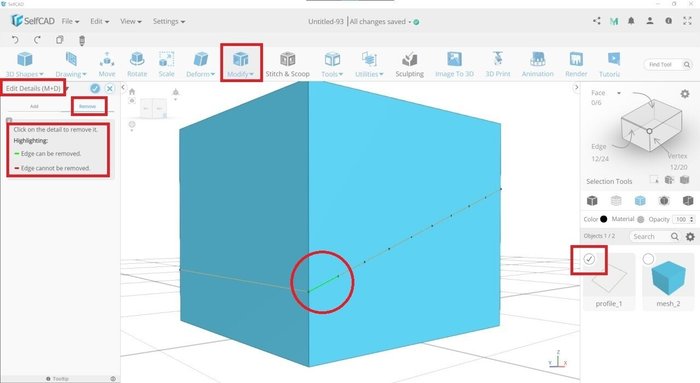
Task: Click the green M icon in header
Action: coord(614,21)
